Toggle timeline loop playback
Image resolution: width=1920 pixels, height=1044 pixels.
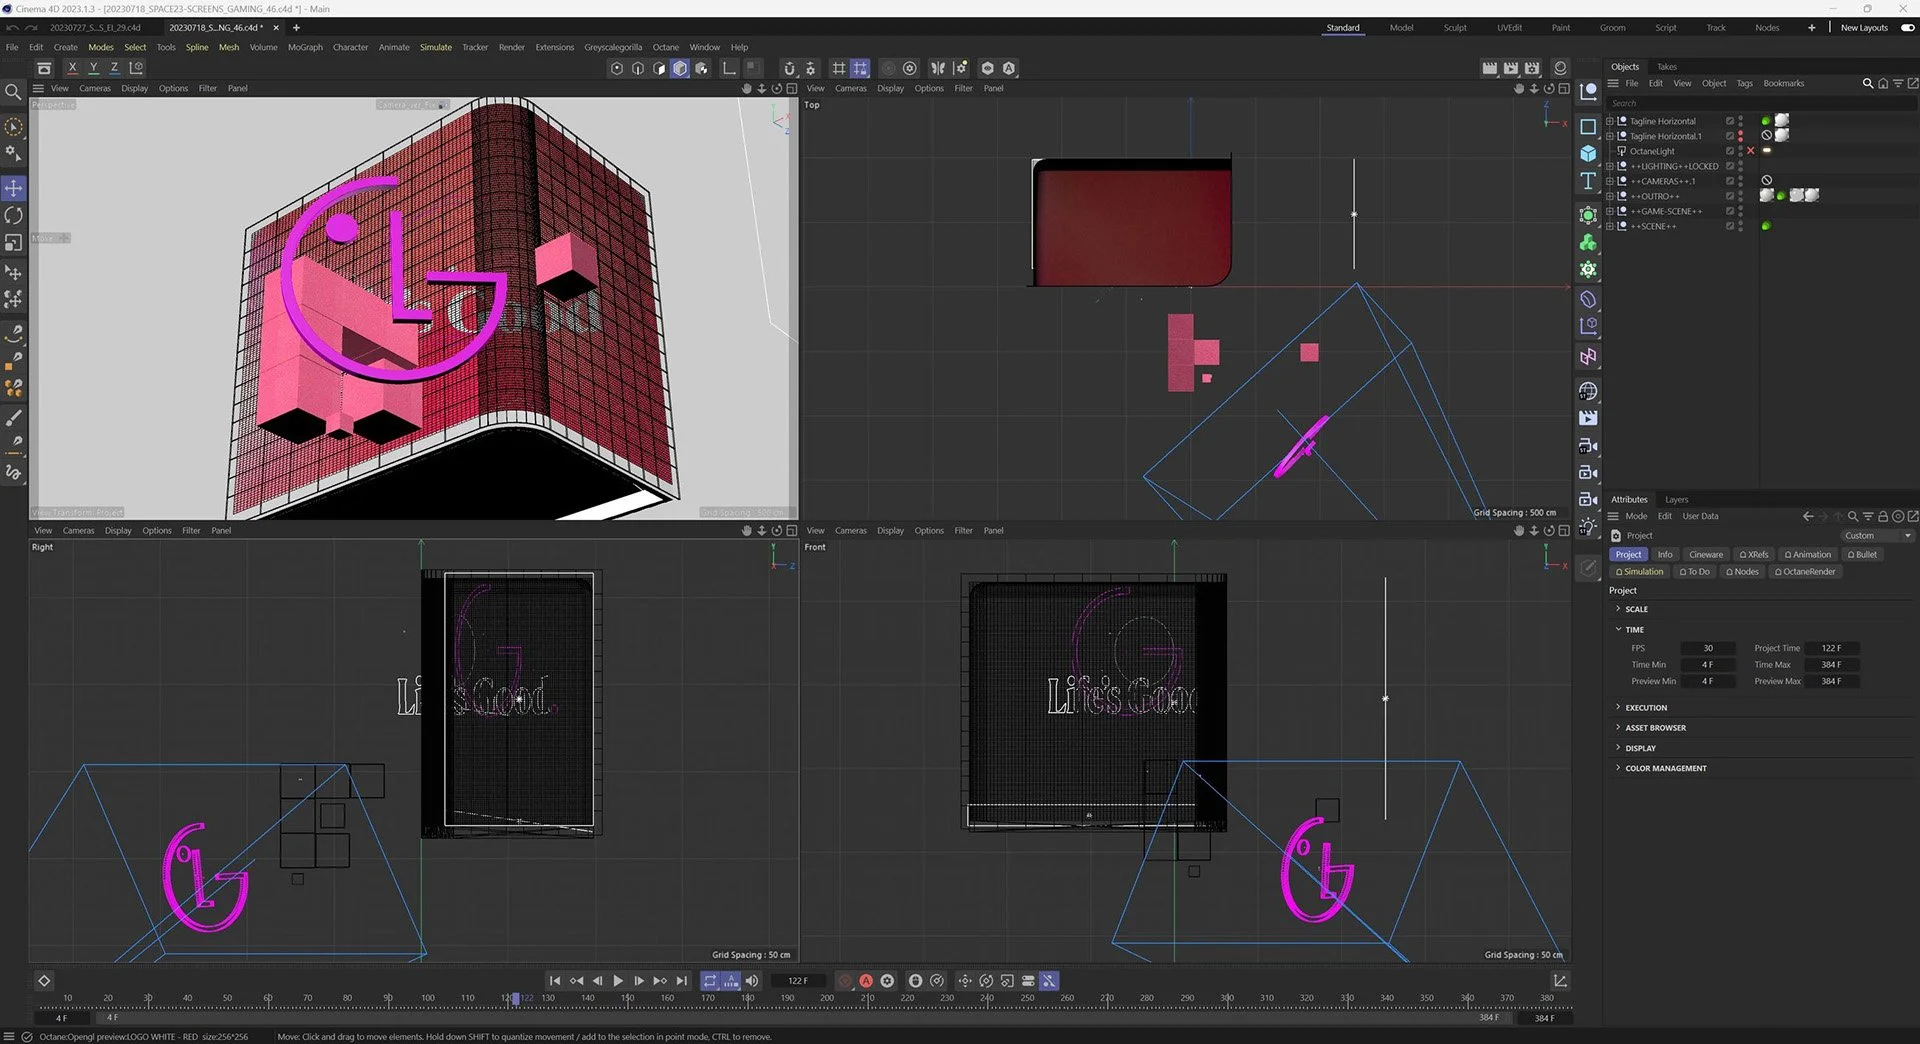[710, 981]
